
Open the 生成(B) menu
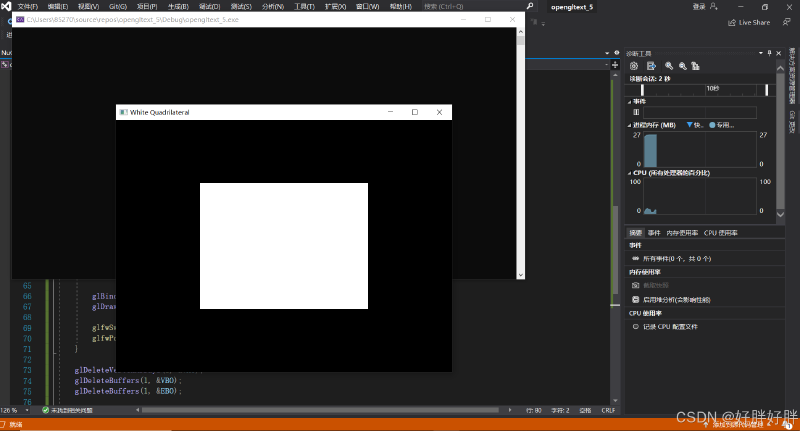pyautogui.click(x=178, y=7)
